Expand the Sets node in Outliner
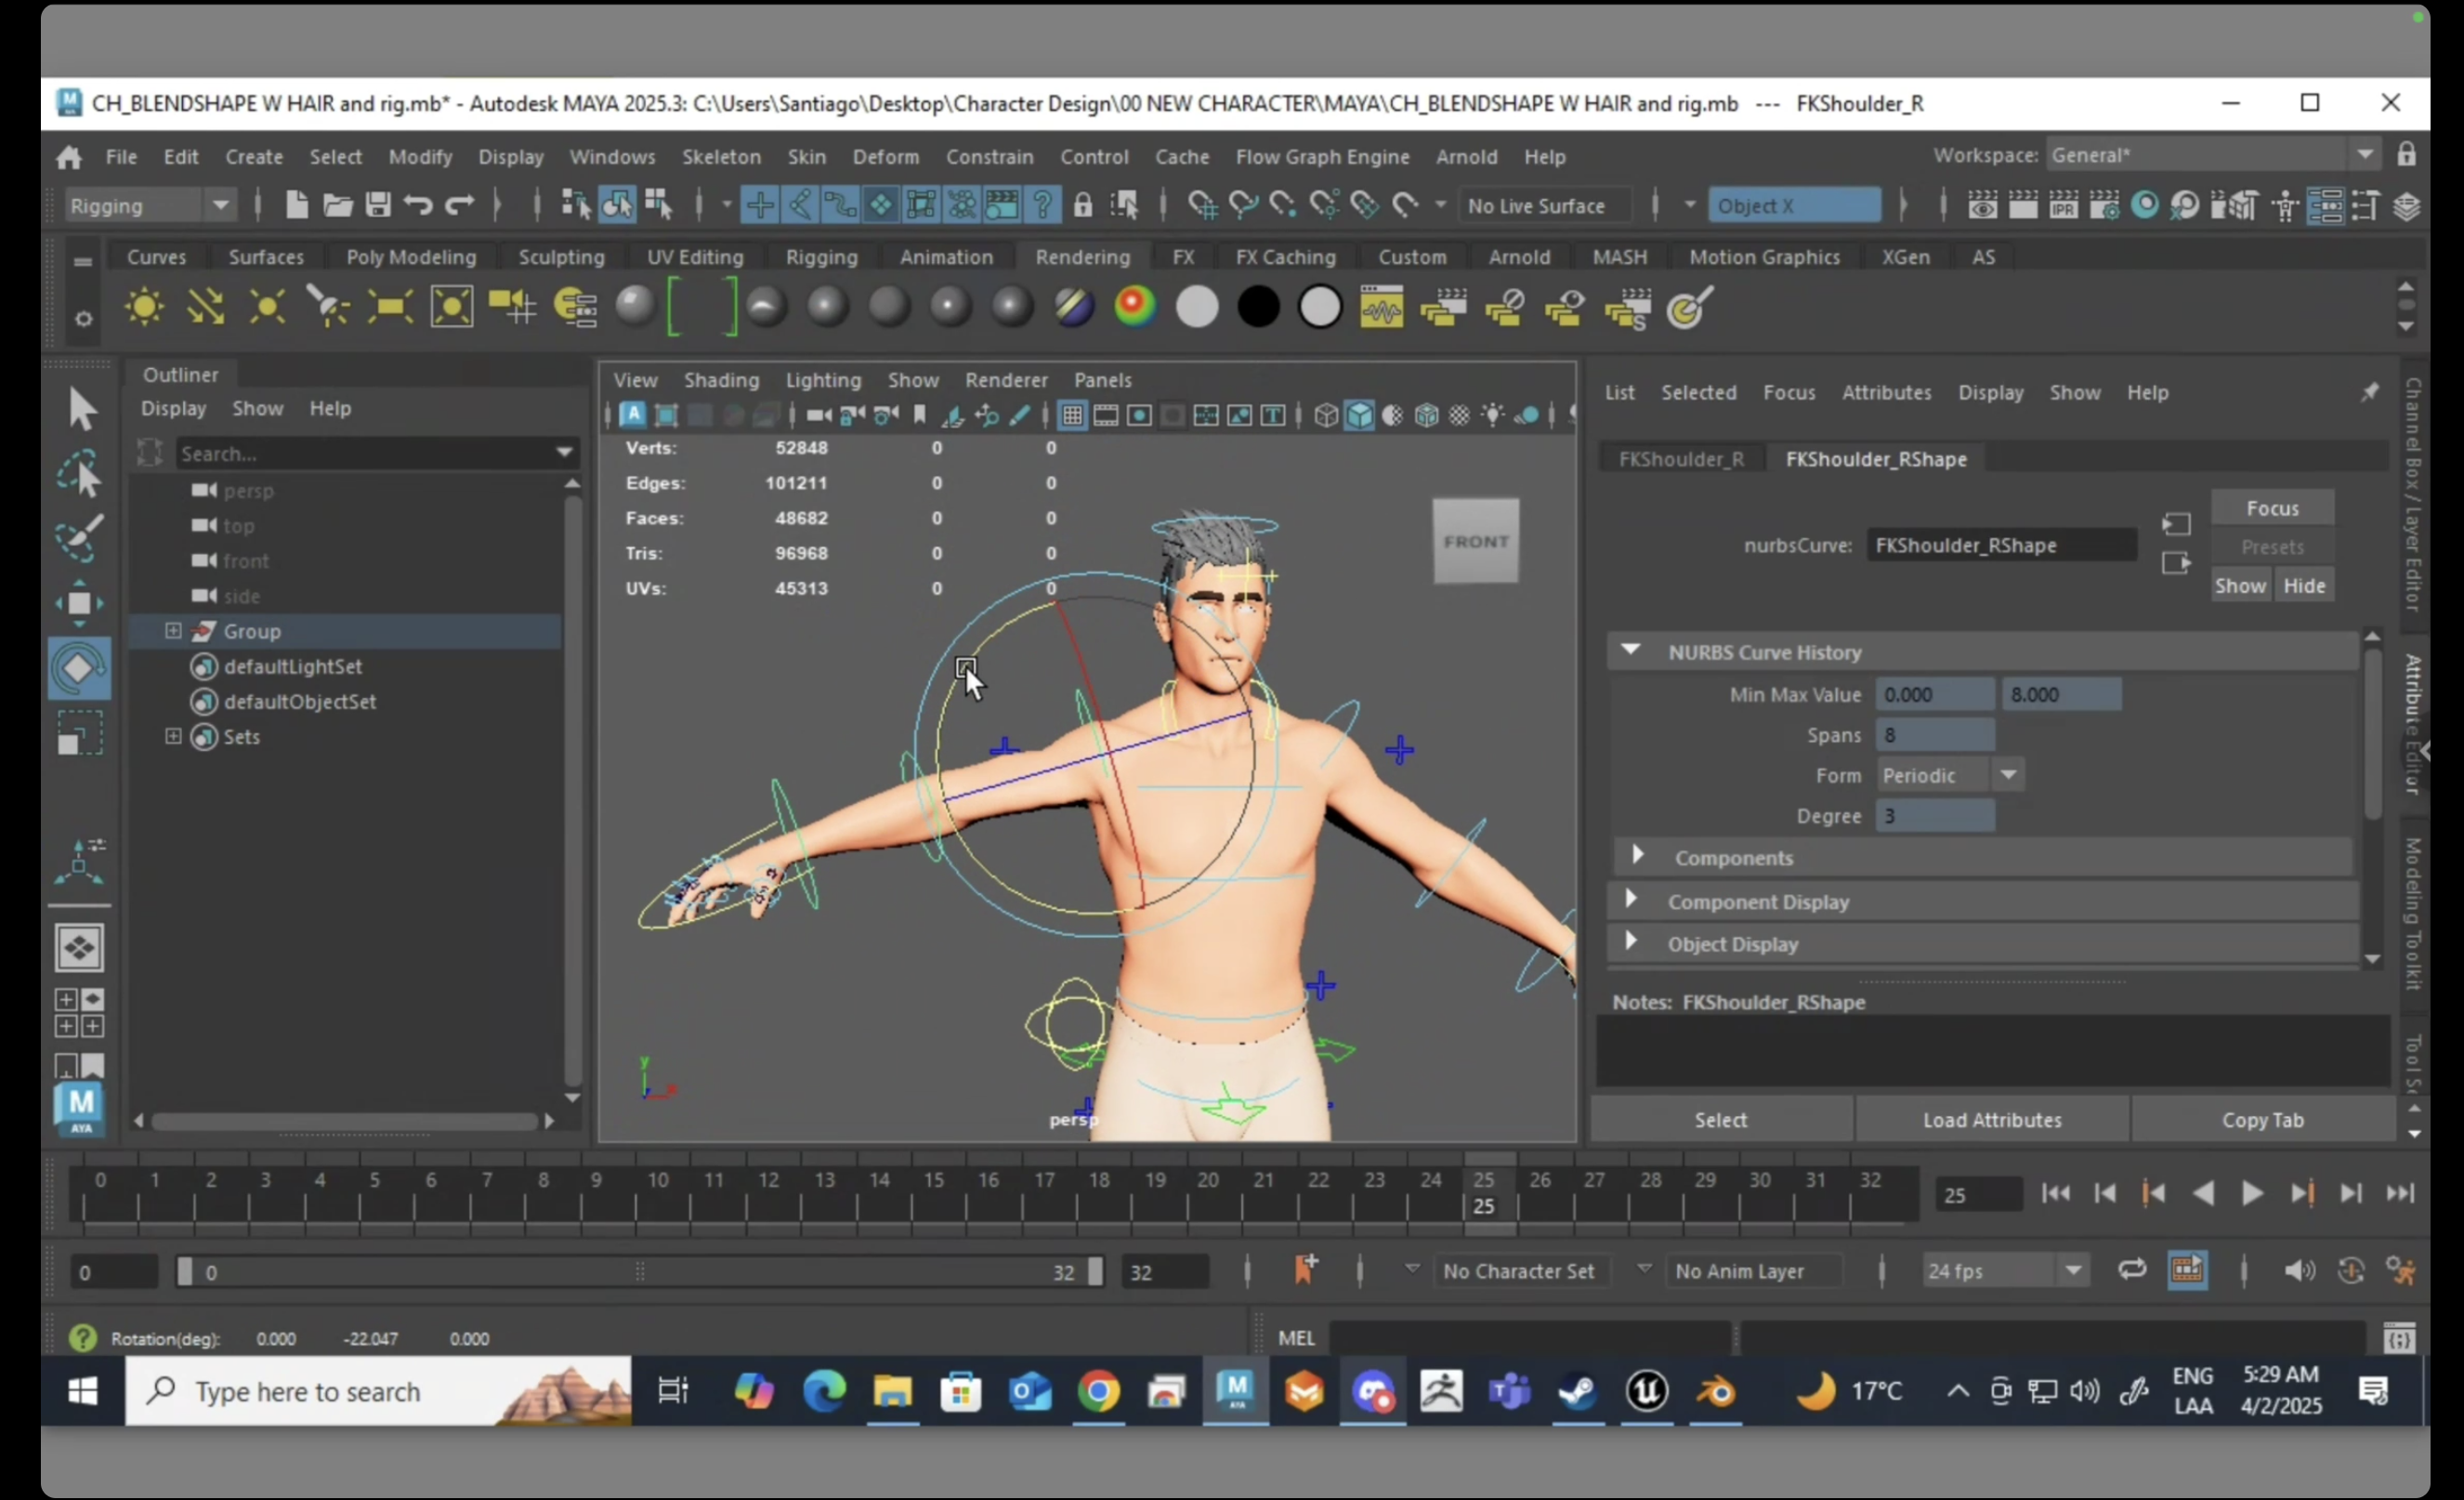 coord(173,737)
